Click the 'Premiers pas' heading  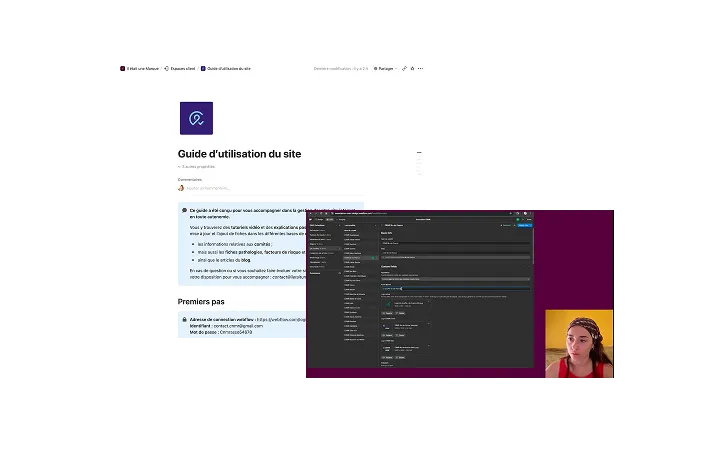tap(201, 302)
